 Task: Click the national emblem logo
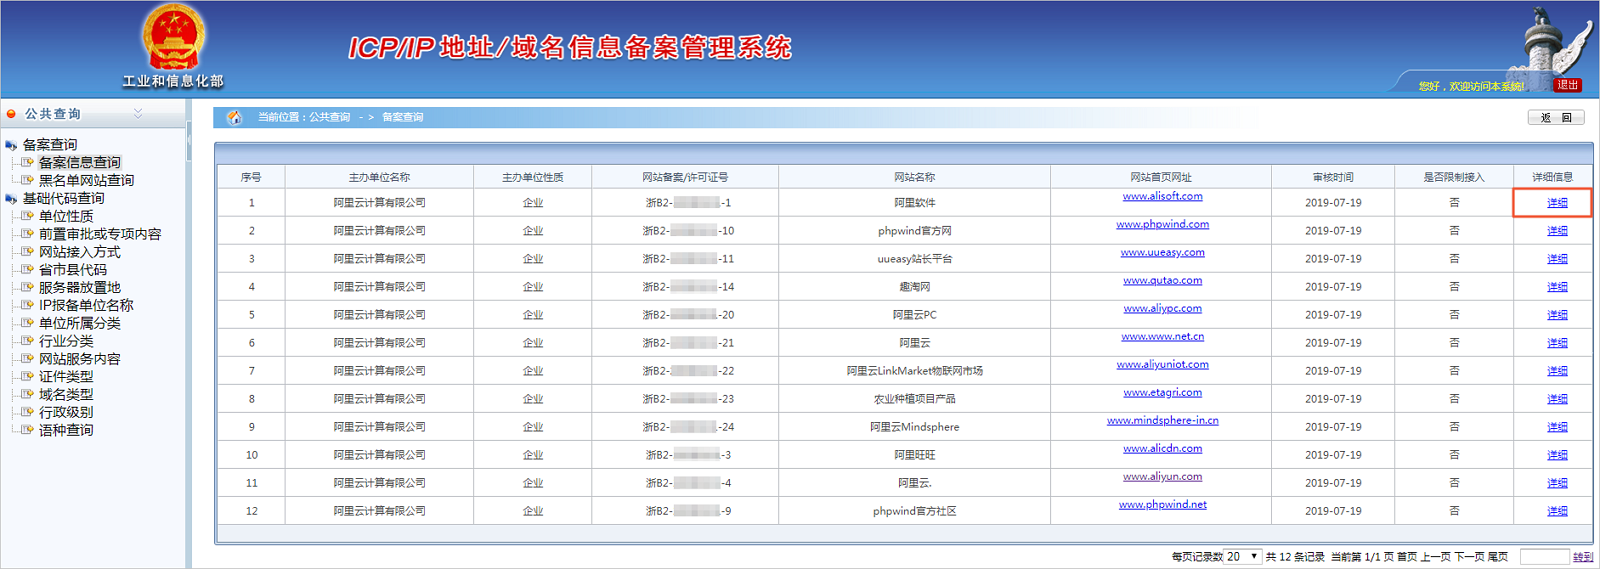[173, 37]
